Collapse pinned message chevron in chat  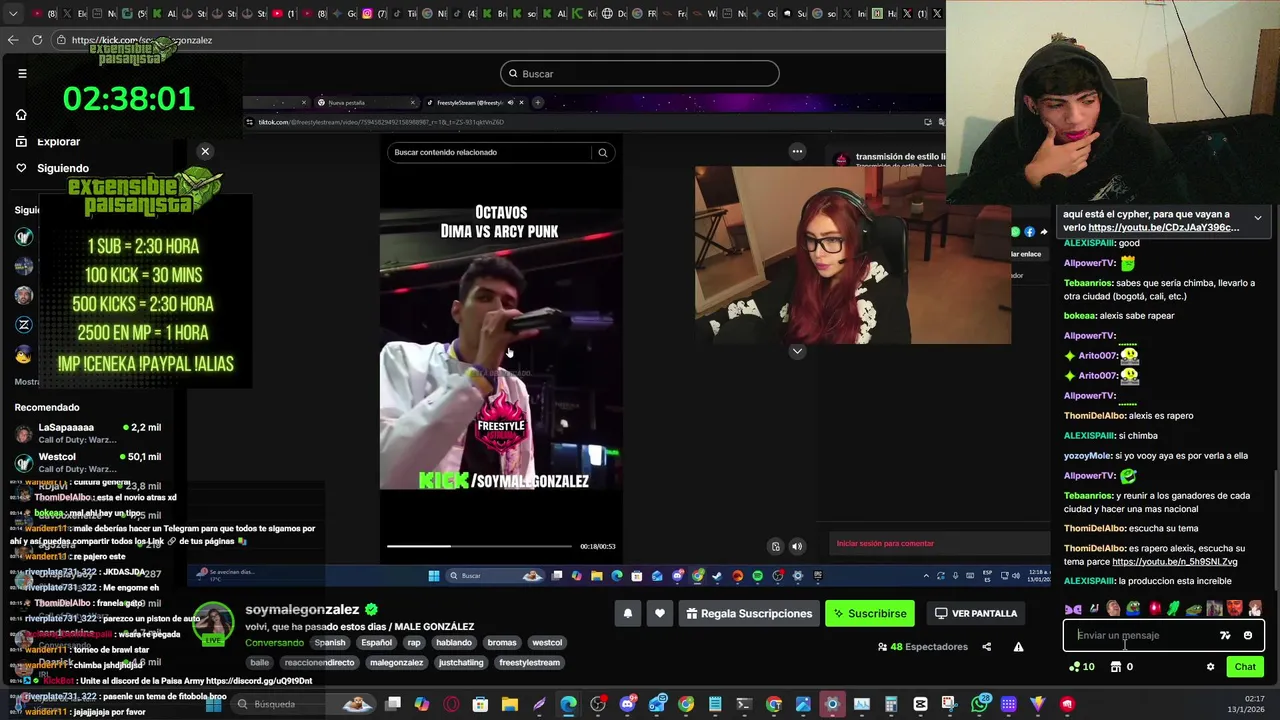1258,217
